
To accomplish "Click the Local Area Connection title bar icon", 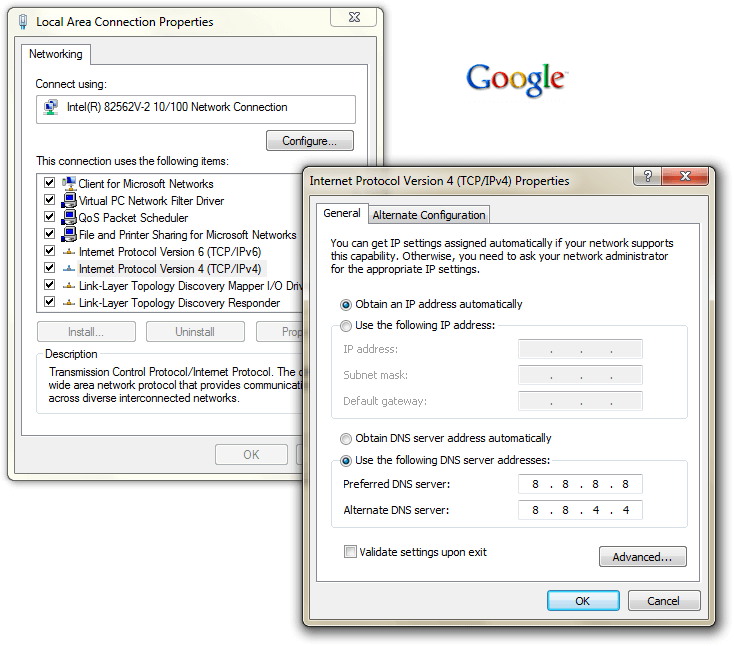I will [x=22, y=22].
